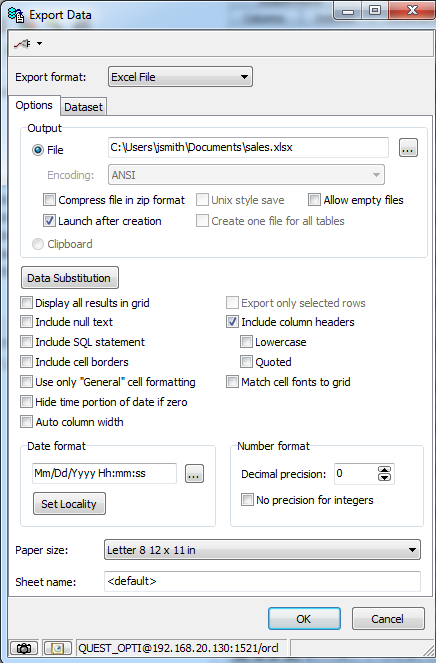The height and width of the screenshot is (663, 437).
Task: Click the settings template icon in toolbar
Action: [22, 43]
